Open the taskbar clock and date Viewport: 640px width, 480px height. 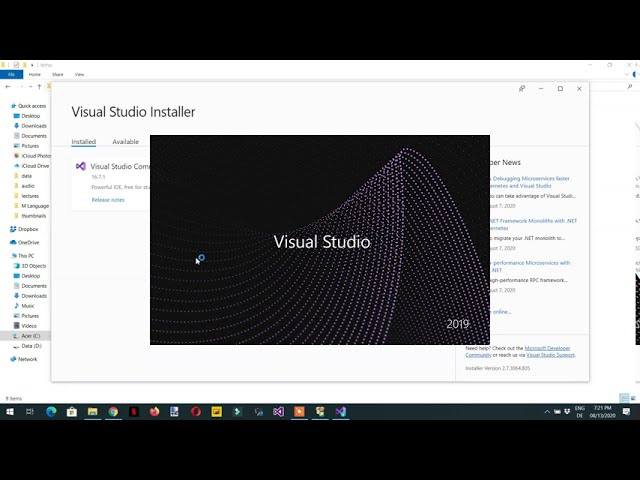(x=602, y=412)
